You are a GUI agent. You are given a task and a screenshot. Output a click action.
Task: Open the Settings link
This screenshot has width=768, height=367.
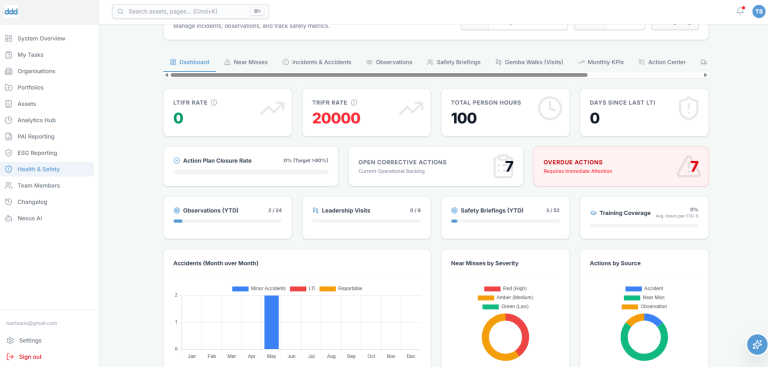[x=30, y=340]
